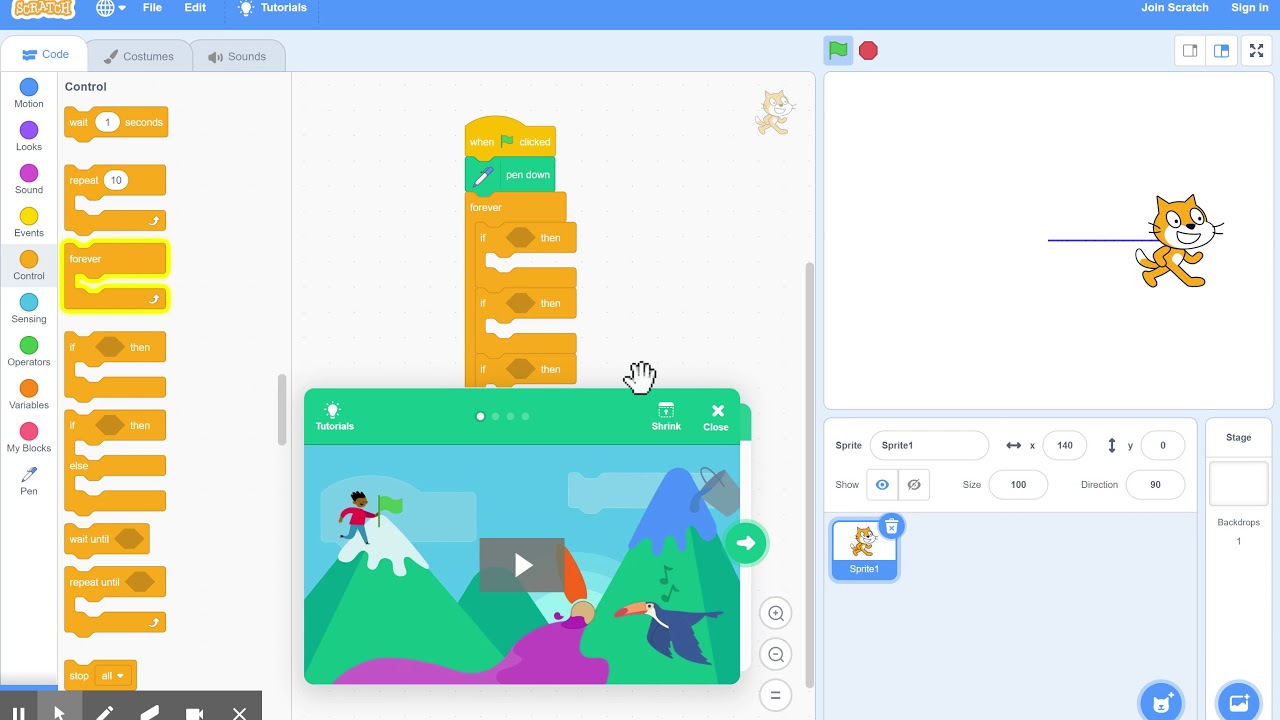Image resolution: width=1280 pixels, height=720 pixels.
Task: Close the screen recorder toolbar
Action: coord(239,713)
